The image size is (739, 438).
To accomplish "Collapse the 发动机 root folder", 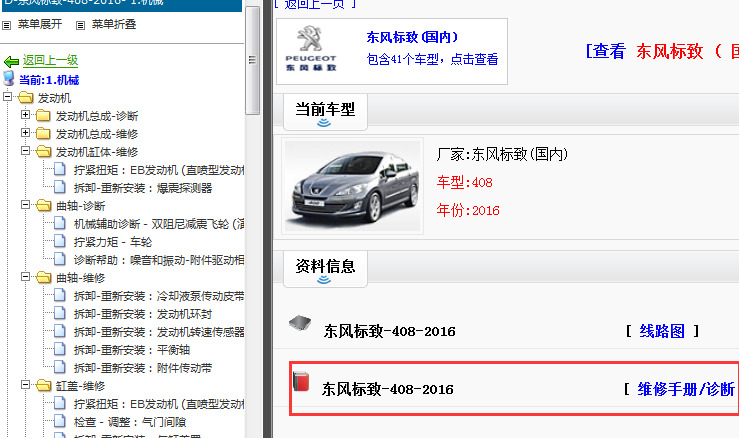I will pos(7,97).
